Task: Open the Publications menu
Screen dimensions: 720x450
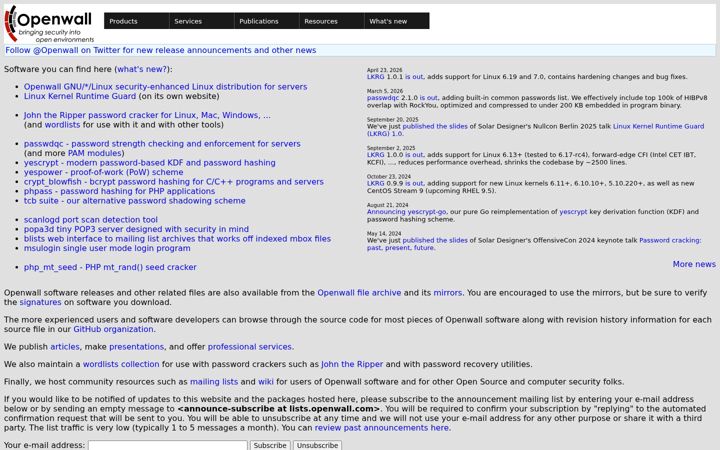Action: coord(267,21)
